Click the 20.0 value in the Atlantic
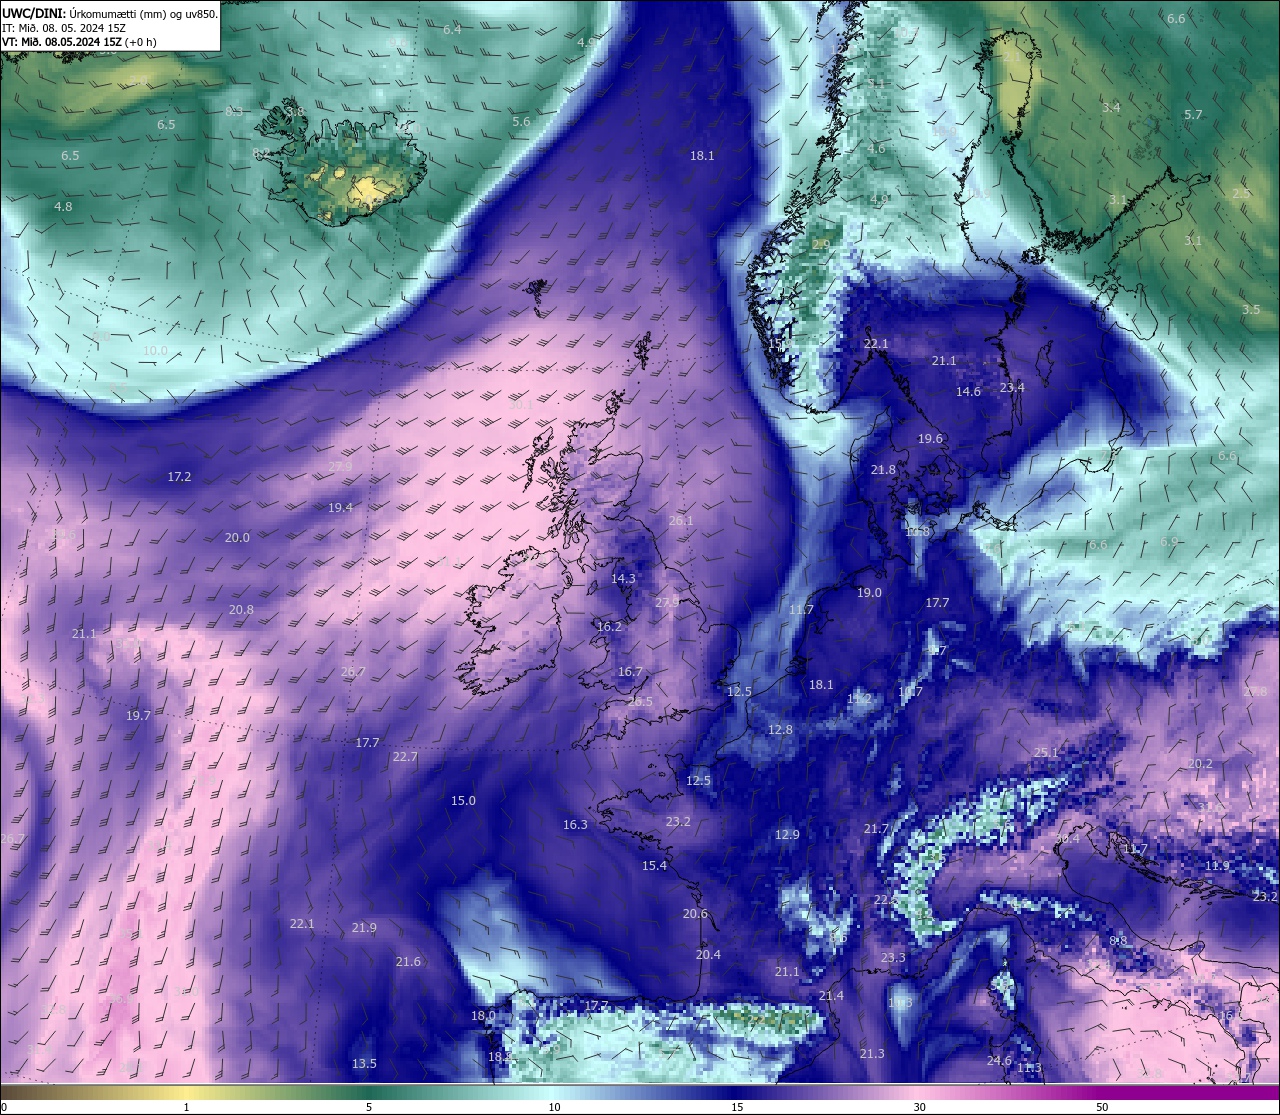 pos(237,538)
